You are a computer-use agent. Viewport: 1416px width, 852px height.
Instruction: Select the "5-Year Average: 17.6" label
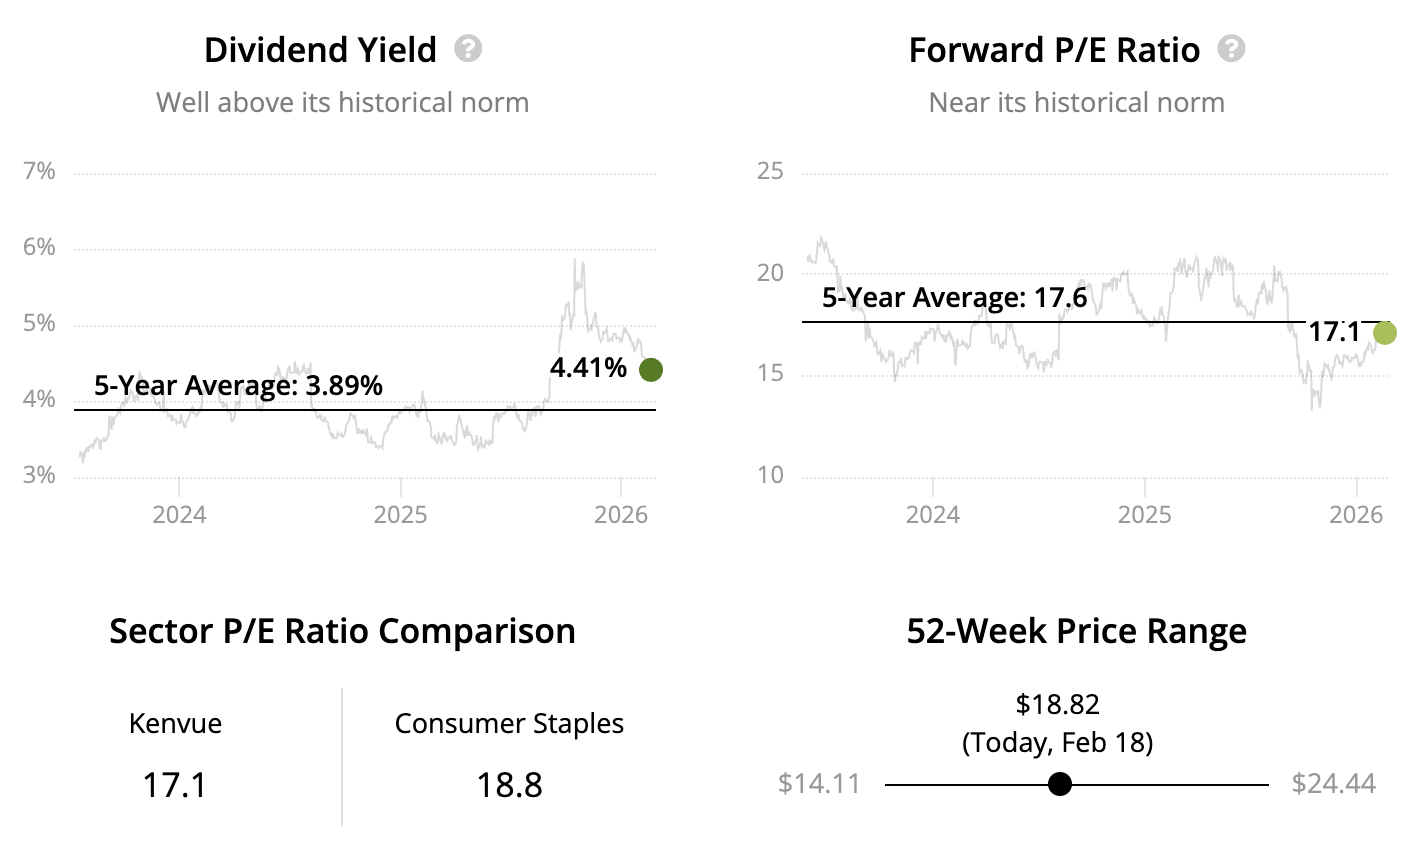[x=954, y=298]
